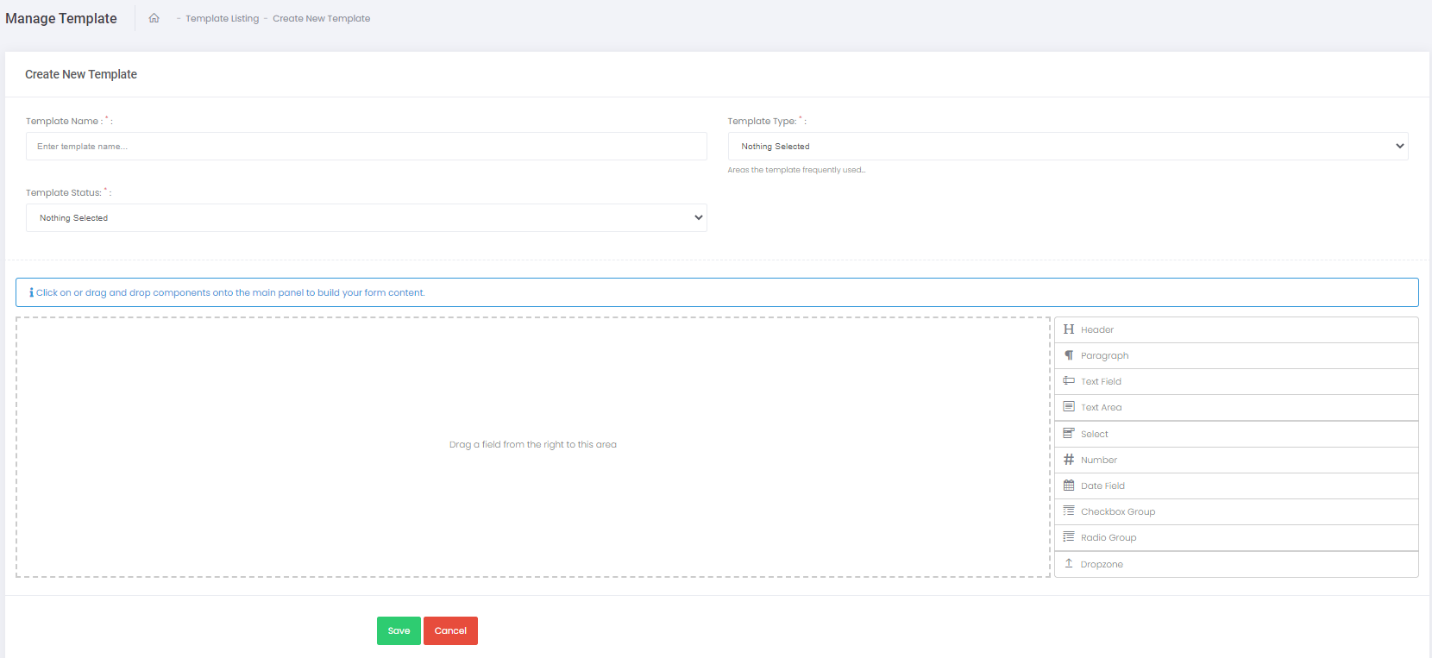Click Create New Template breadcrumb
Screen dimensions: 1432x658
click(x=321, y=18)
